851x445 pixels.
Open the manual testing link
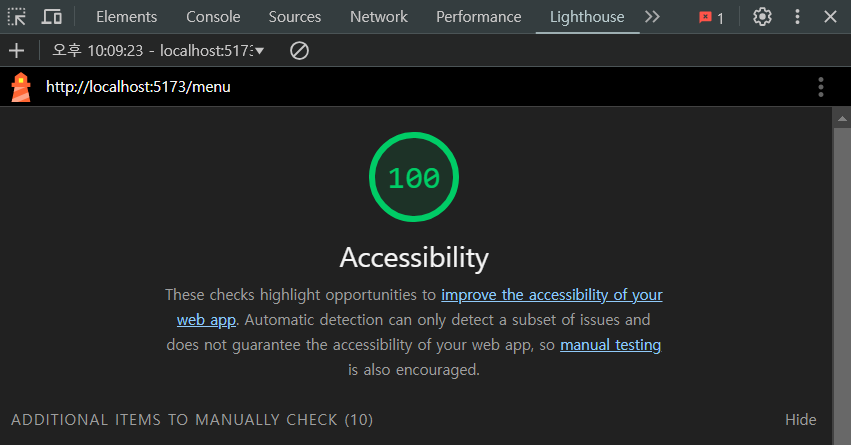(x=610, y=345)
